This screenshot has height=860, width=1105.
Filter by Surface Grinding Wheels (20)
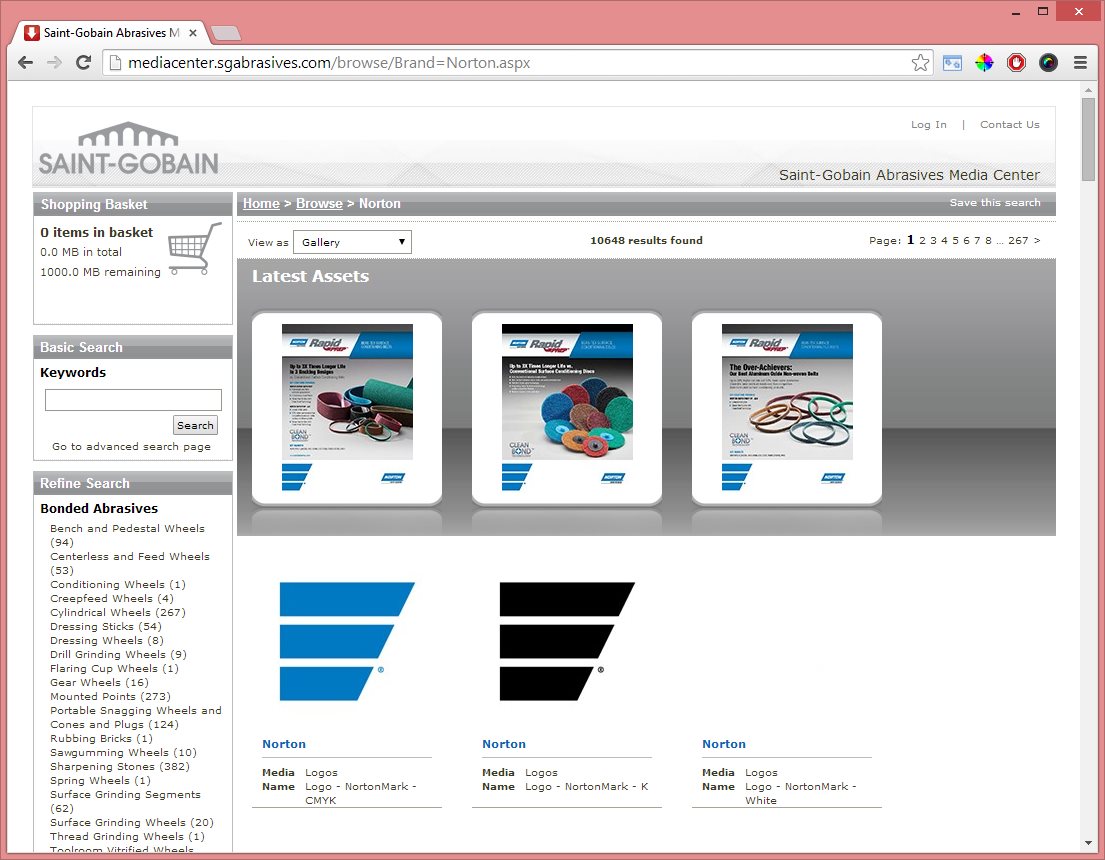click(132, 823)
